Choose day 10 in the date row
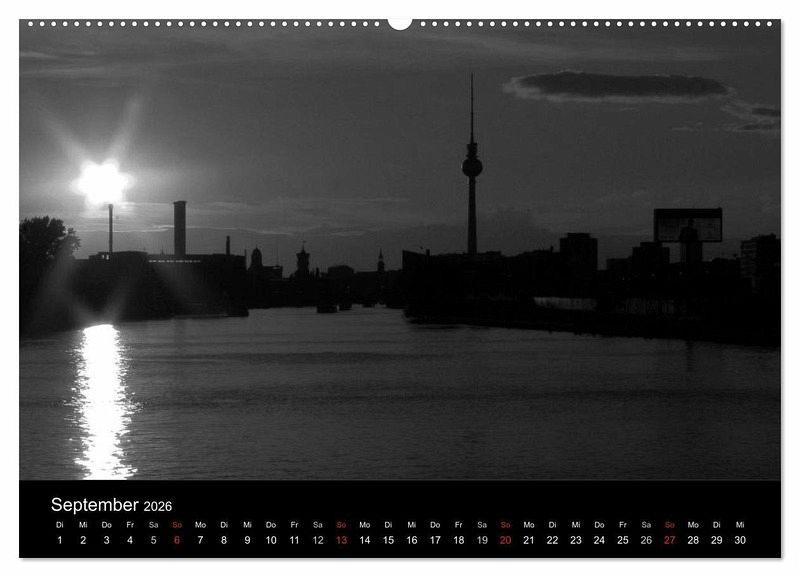The height and width of the screenshot is (577, 800). click(271, 540)
